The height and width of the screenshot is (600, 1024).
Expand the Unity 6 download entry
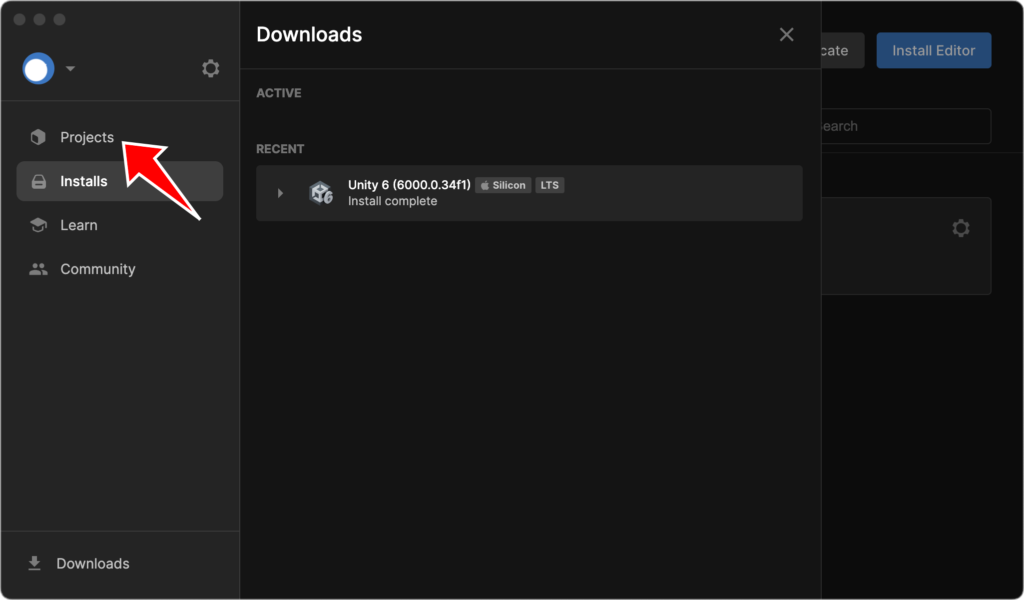click(x=280, y=193)
